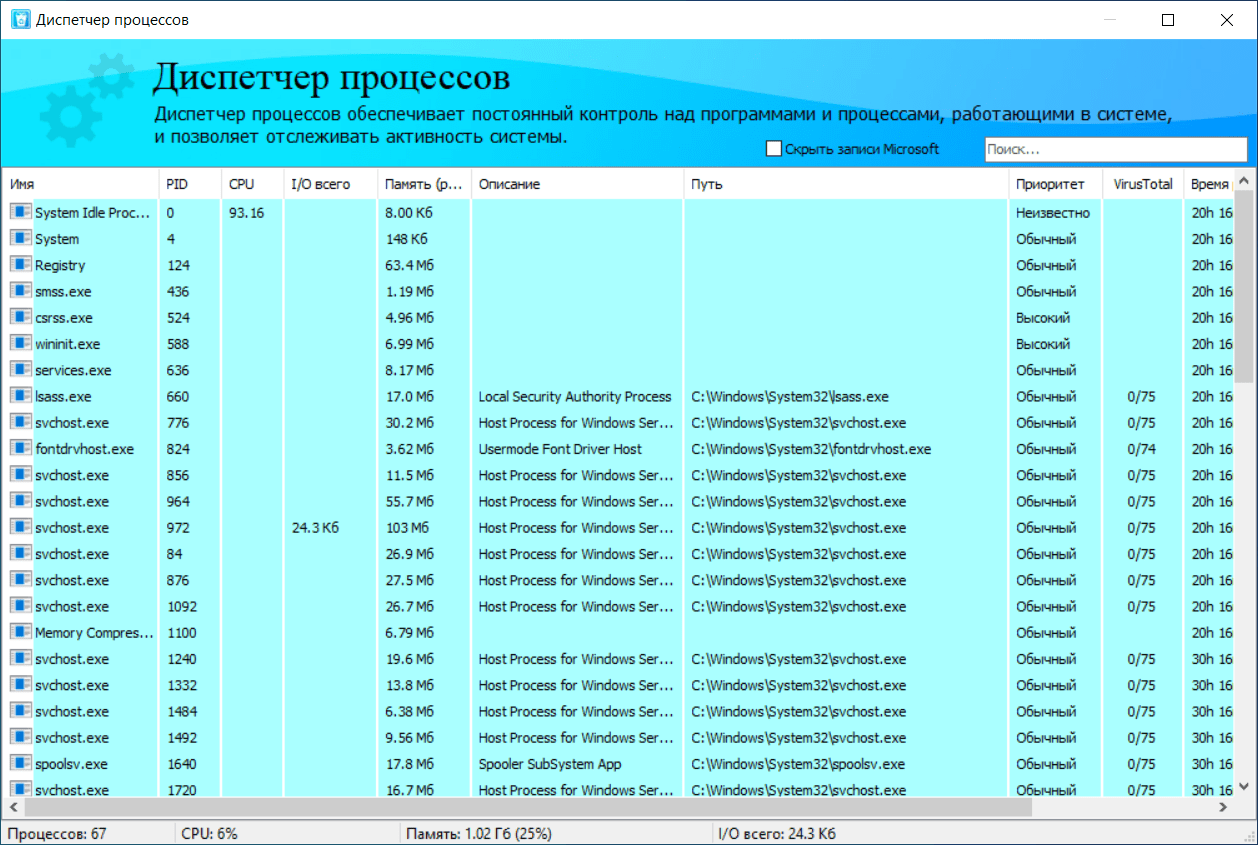Screen dimensions: 1258x845
Task: Click the Spooler SubSystem App description
Action: (550, 764)
